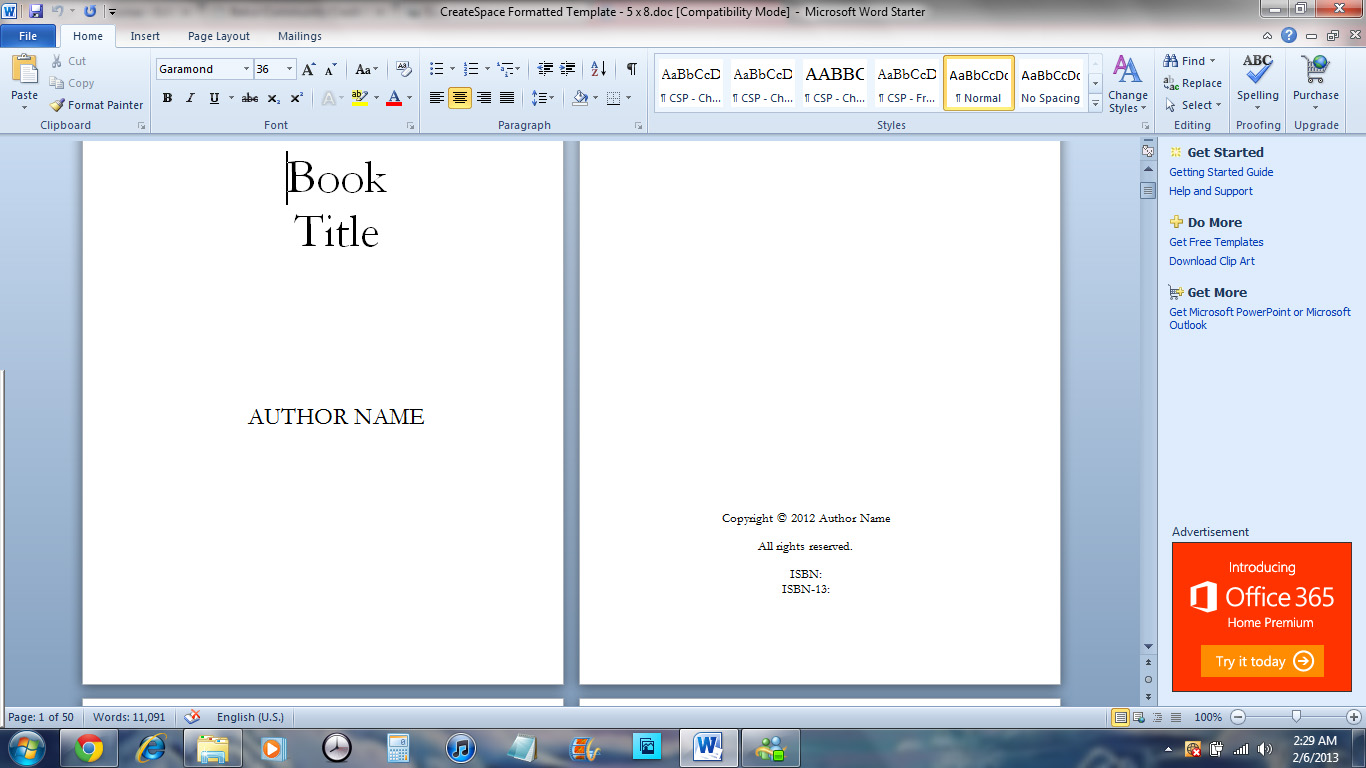The image size is (1366, 768).
Task: Grow the font size
Action: click(x=308, y=69)
